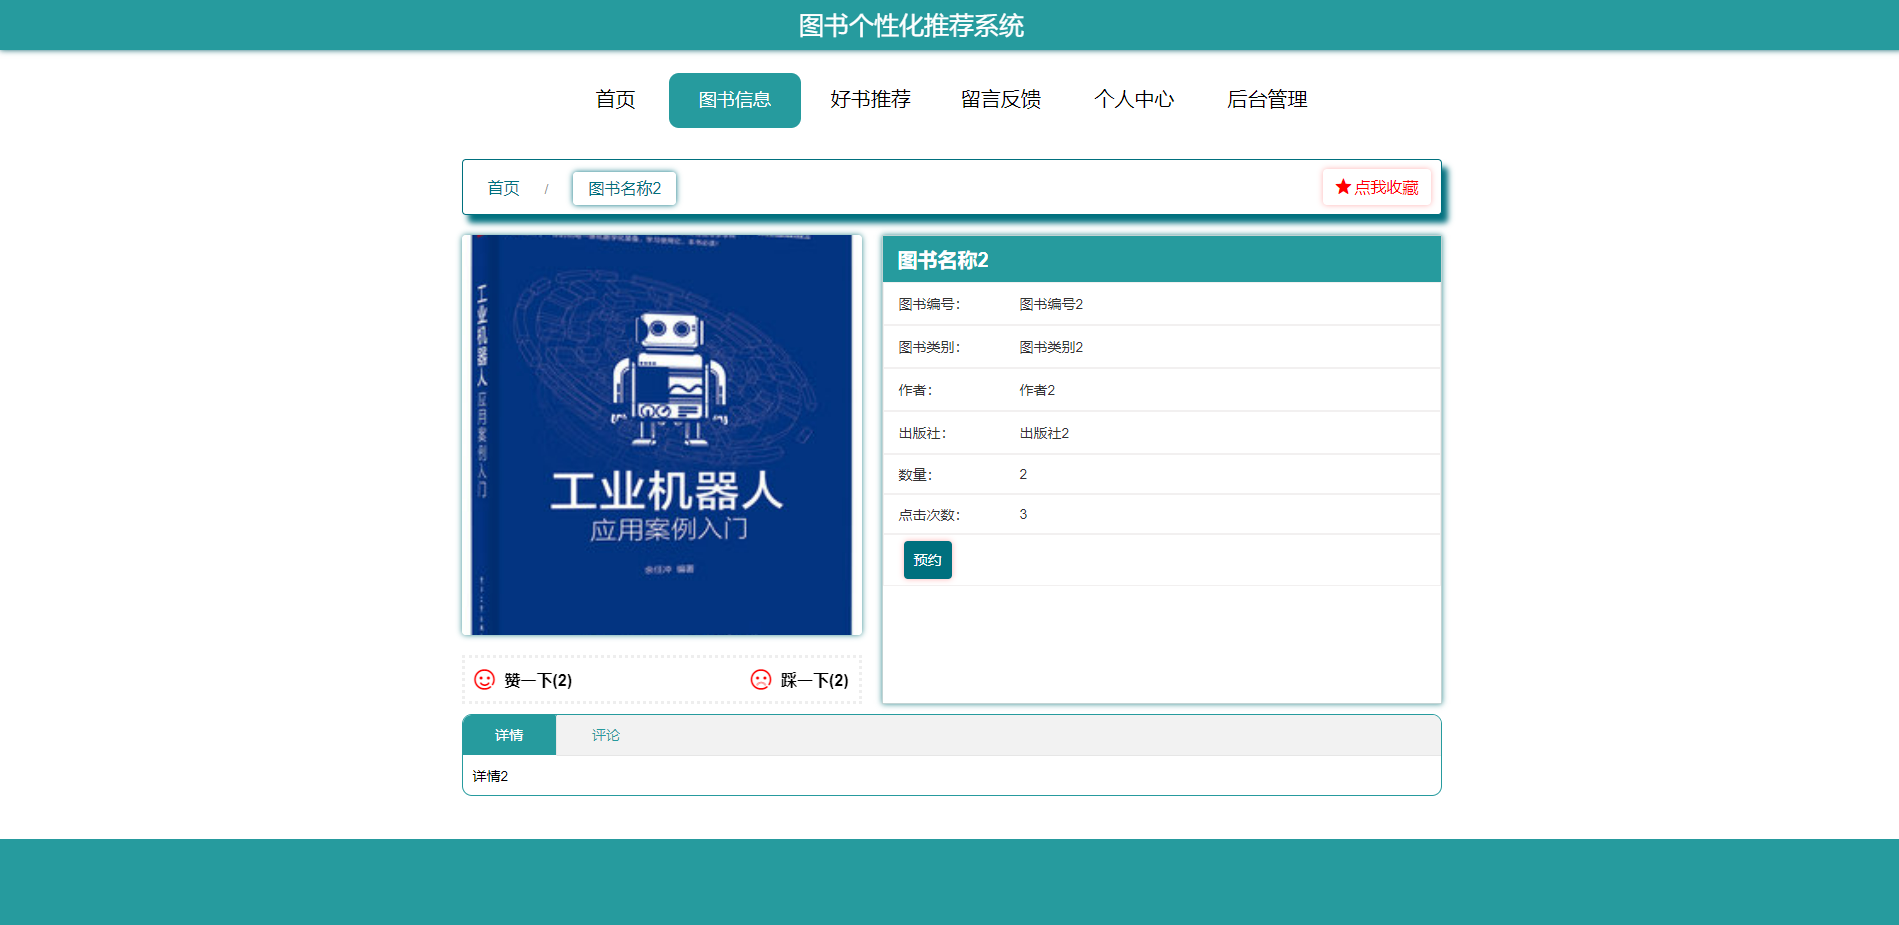Click the 预约 reserve button
The image size is (1899, 925).
point(927,560)
